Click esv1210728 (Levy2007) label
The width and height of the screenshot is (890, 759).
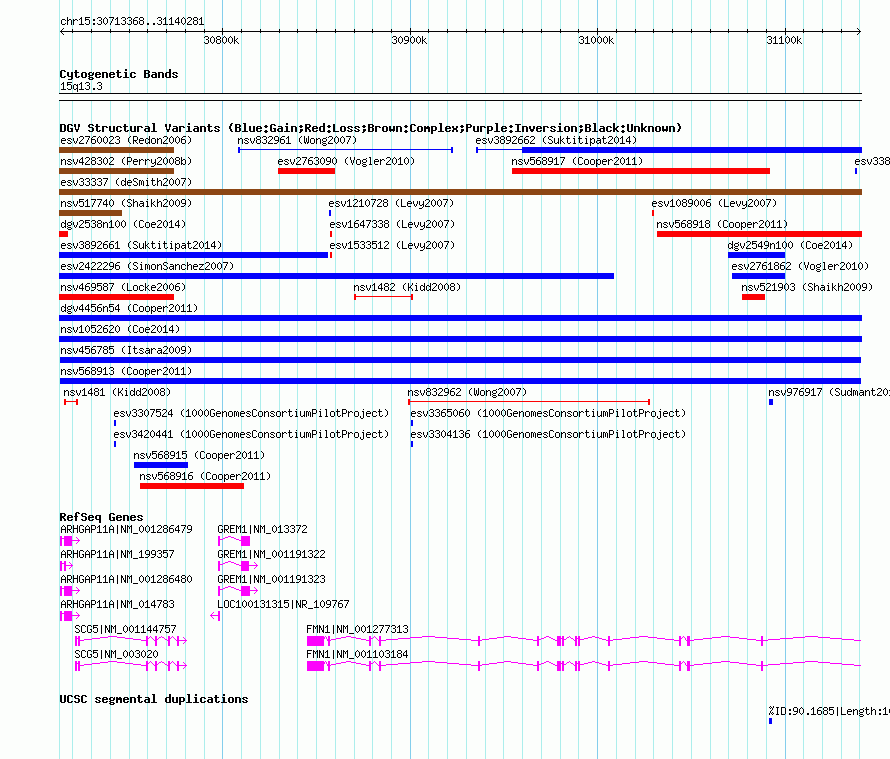[x=391, y=203]
